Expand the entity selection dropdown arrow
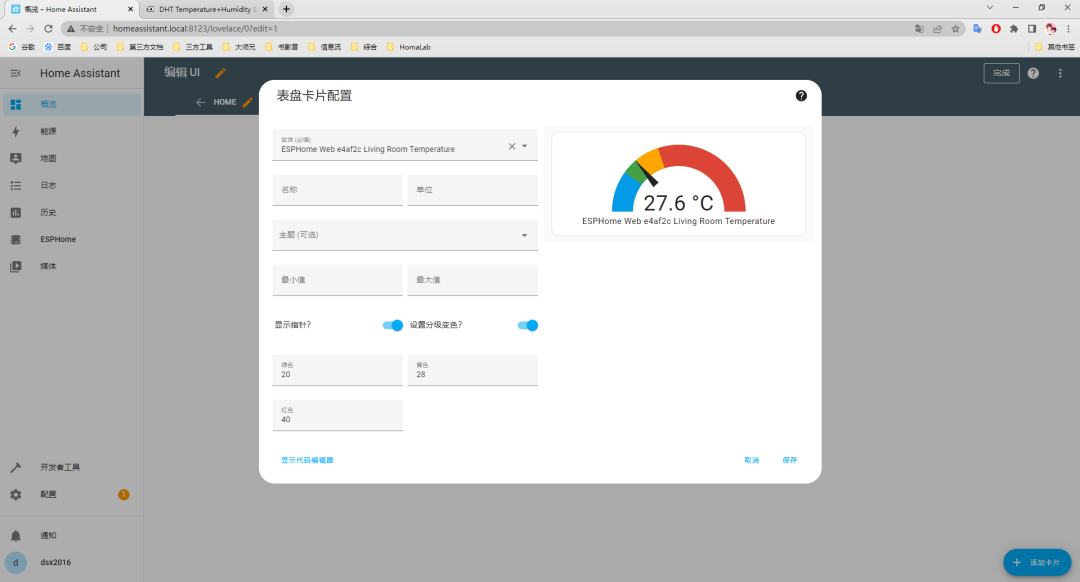Viewport: 1080px width, 582px height. pos(524,144)
